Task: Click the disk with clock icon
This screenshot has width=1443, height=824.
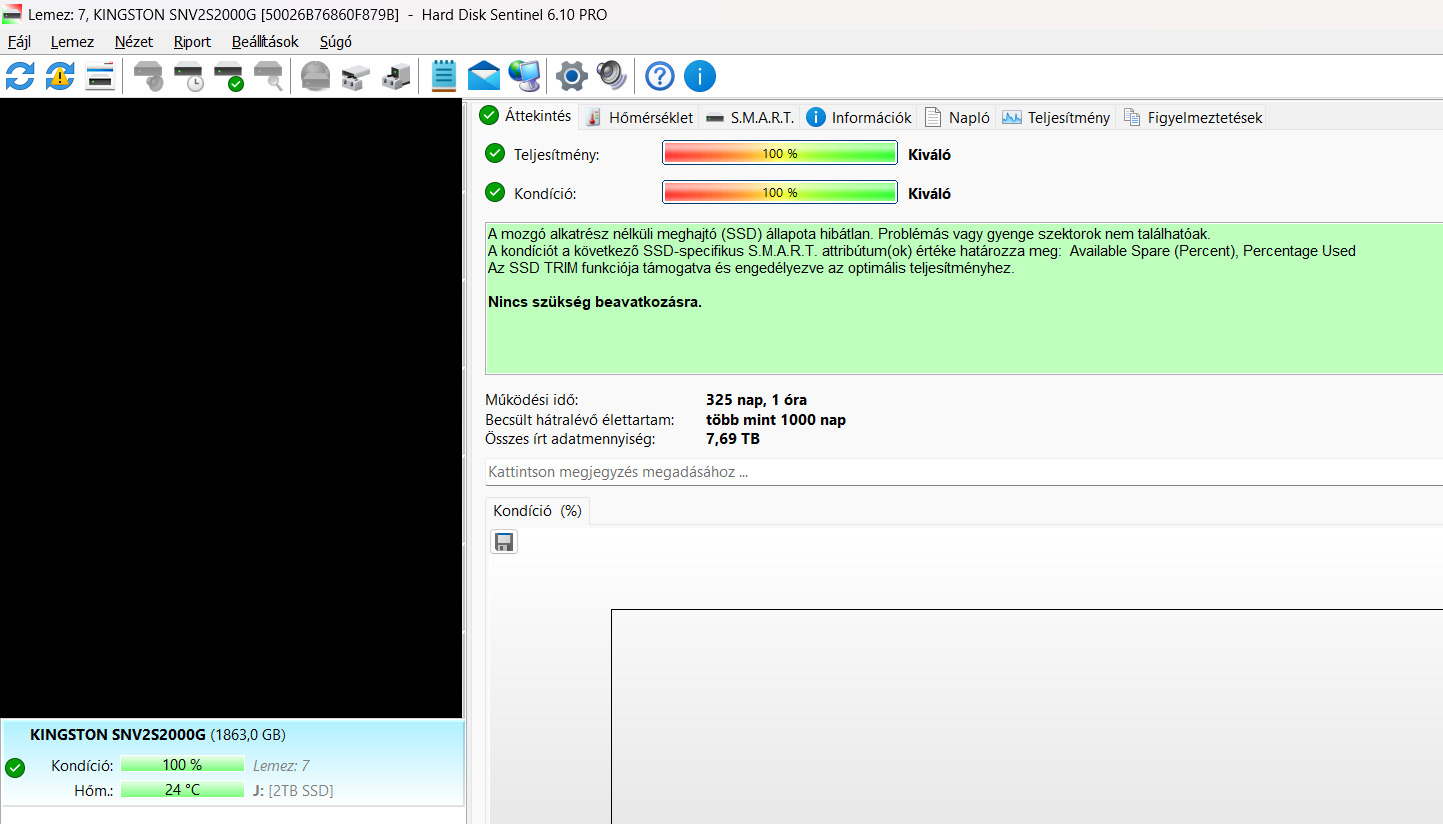Action: coord(188,76)
